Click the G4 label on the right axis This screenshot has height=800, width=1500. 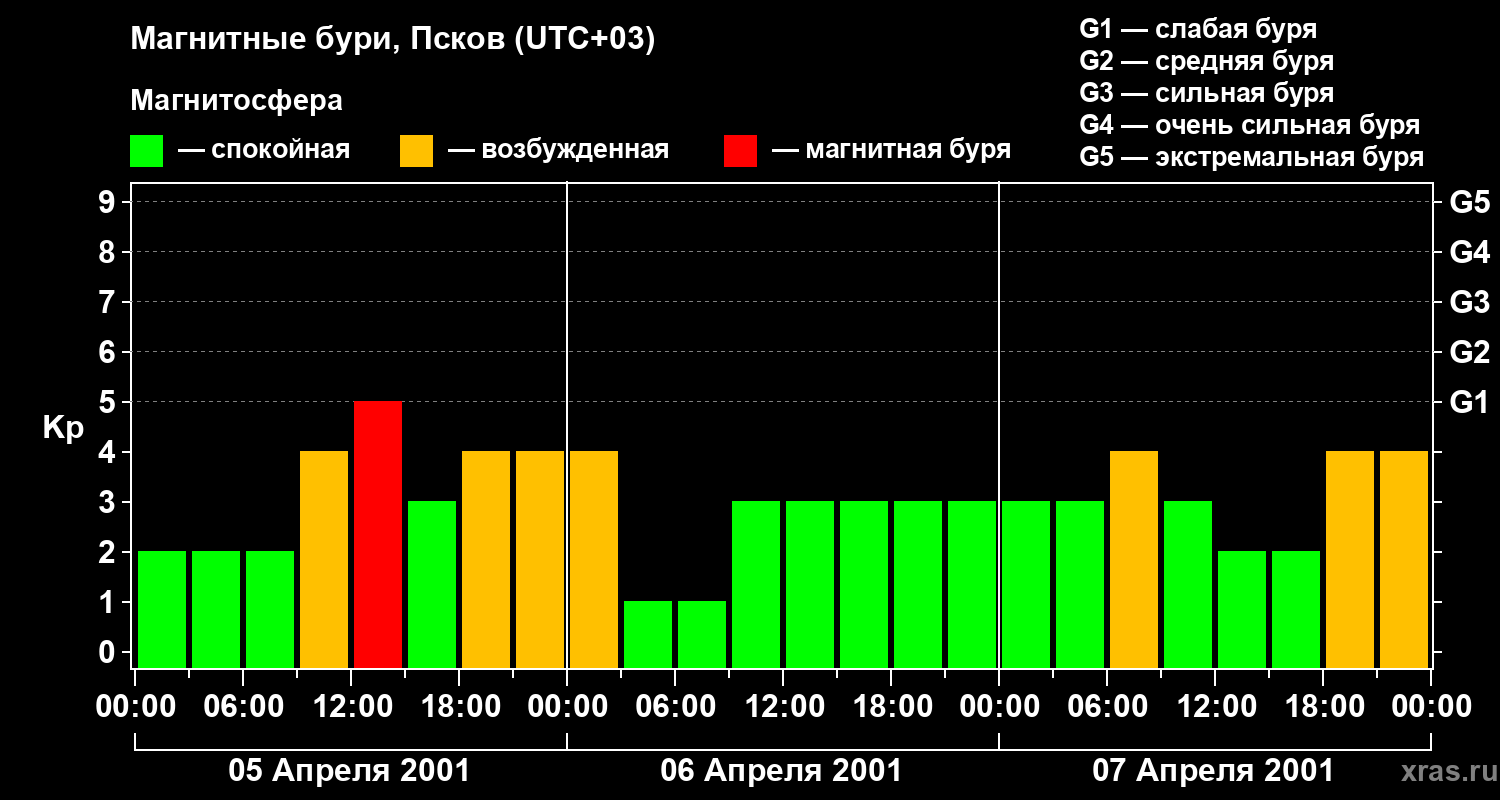(1470, 252)
